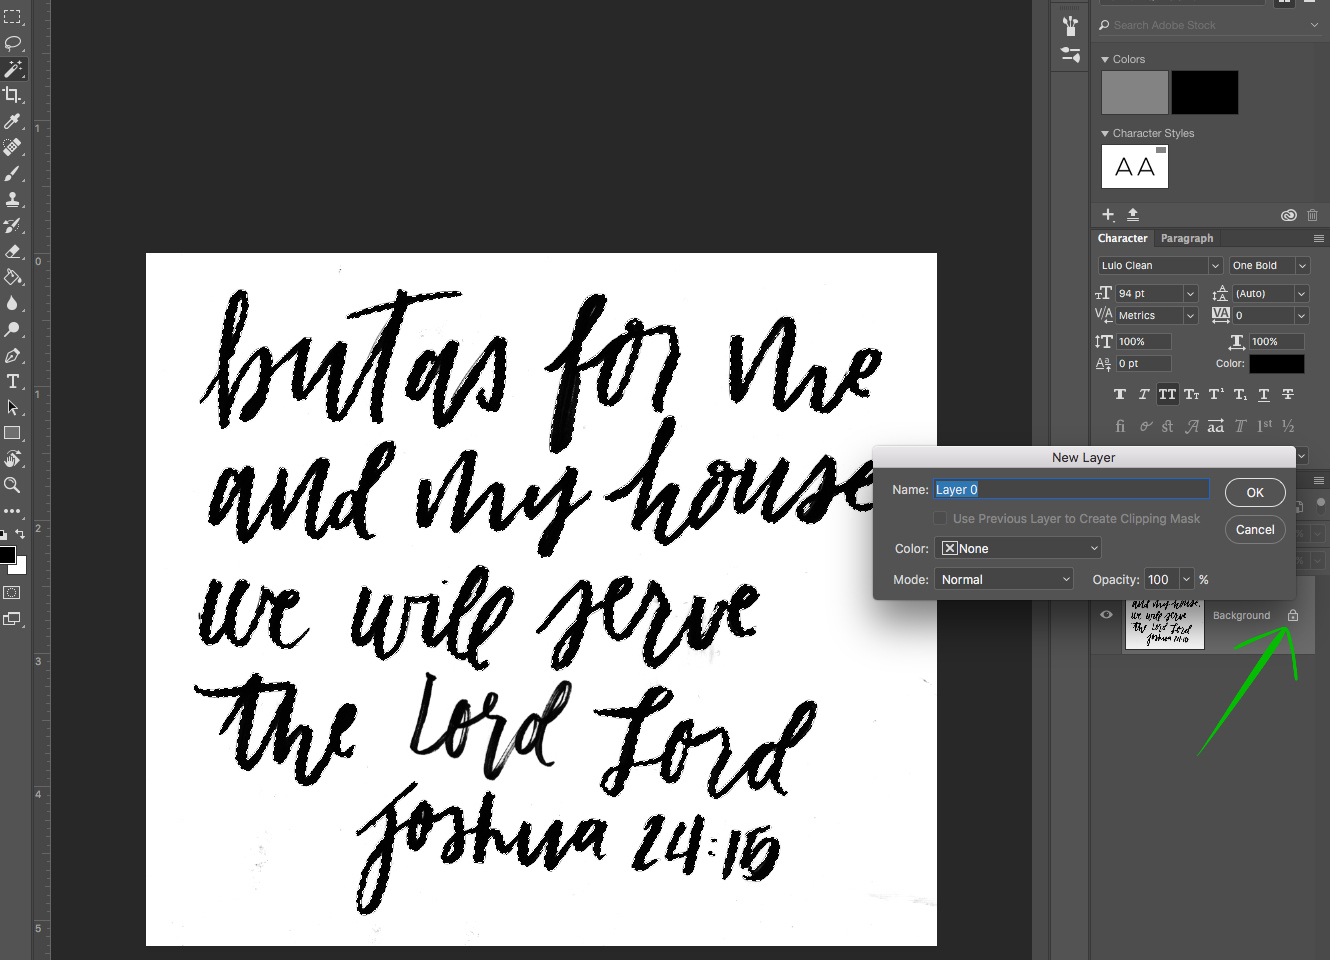The width and height of the screenshot is (1330, 960).
Task: Open the Lasso tool
Action: pos(13,43)
